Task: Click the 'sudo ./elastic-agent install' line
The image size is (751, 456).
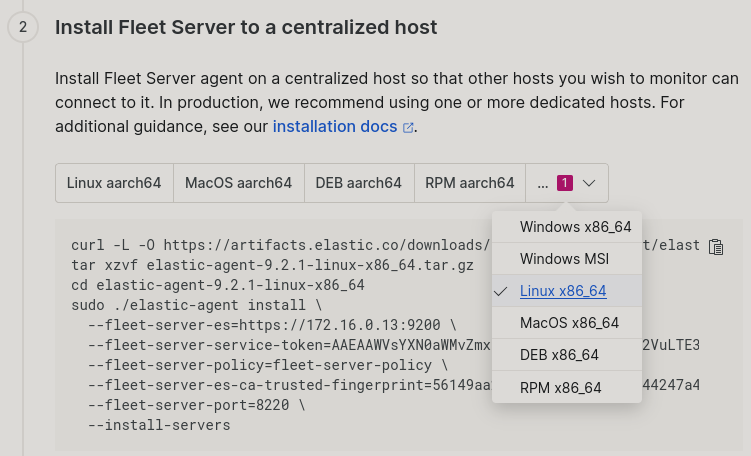Action: pos(197,305)
